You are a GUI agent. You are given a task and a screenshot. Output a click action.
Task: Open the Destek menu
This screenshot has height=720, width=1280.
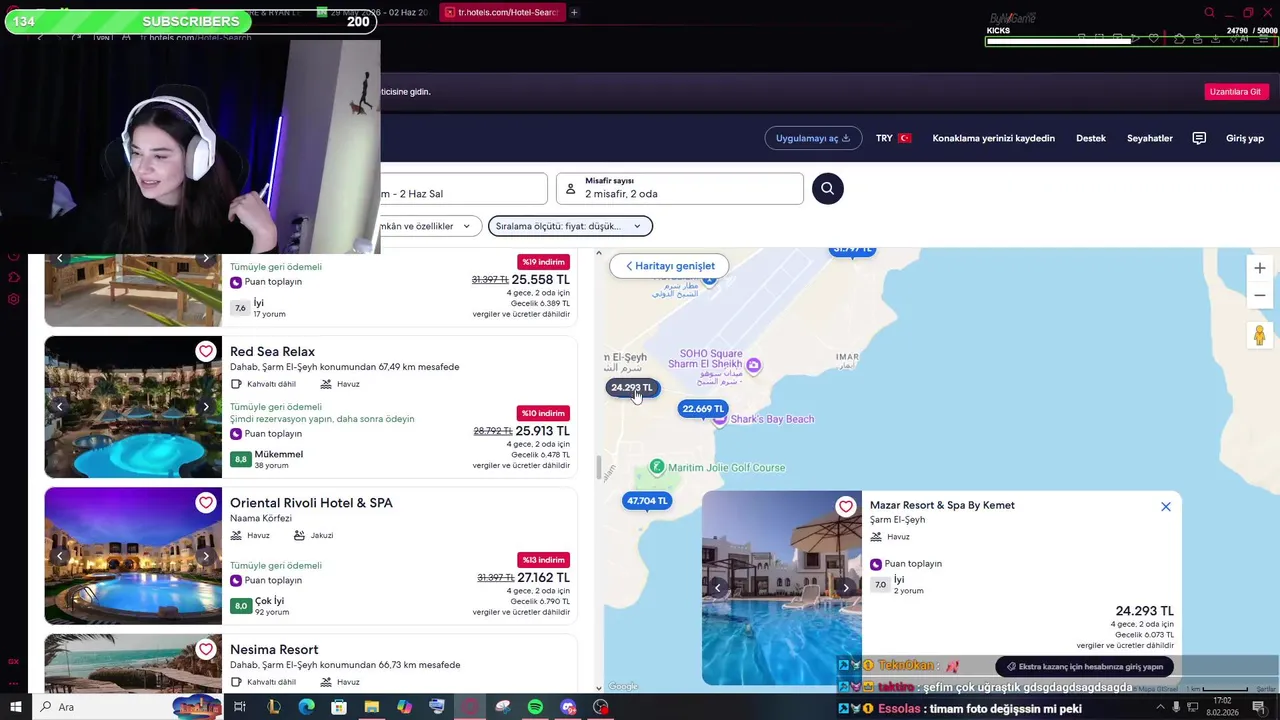[x=1091, y=138]
